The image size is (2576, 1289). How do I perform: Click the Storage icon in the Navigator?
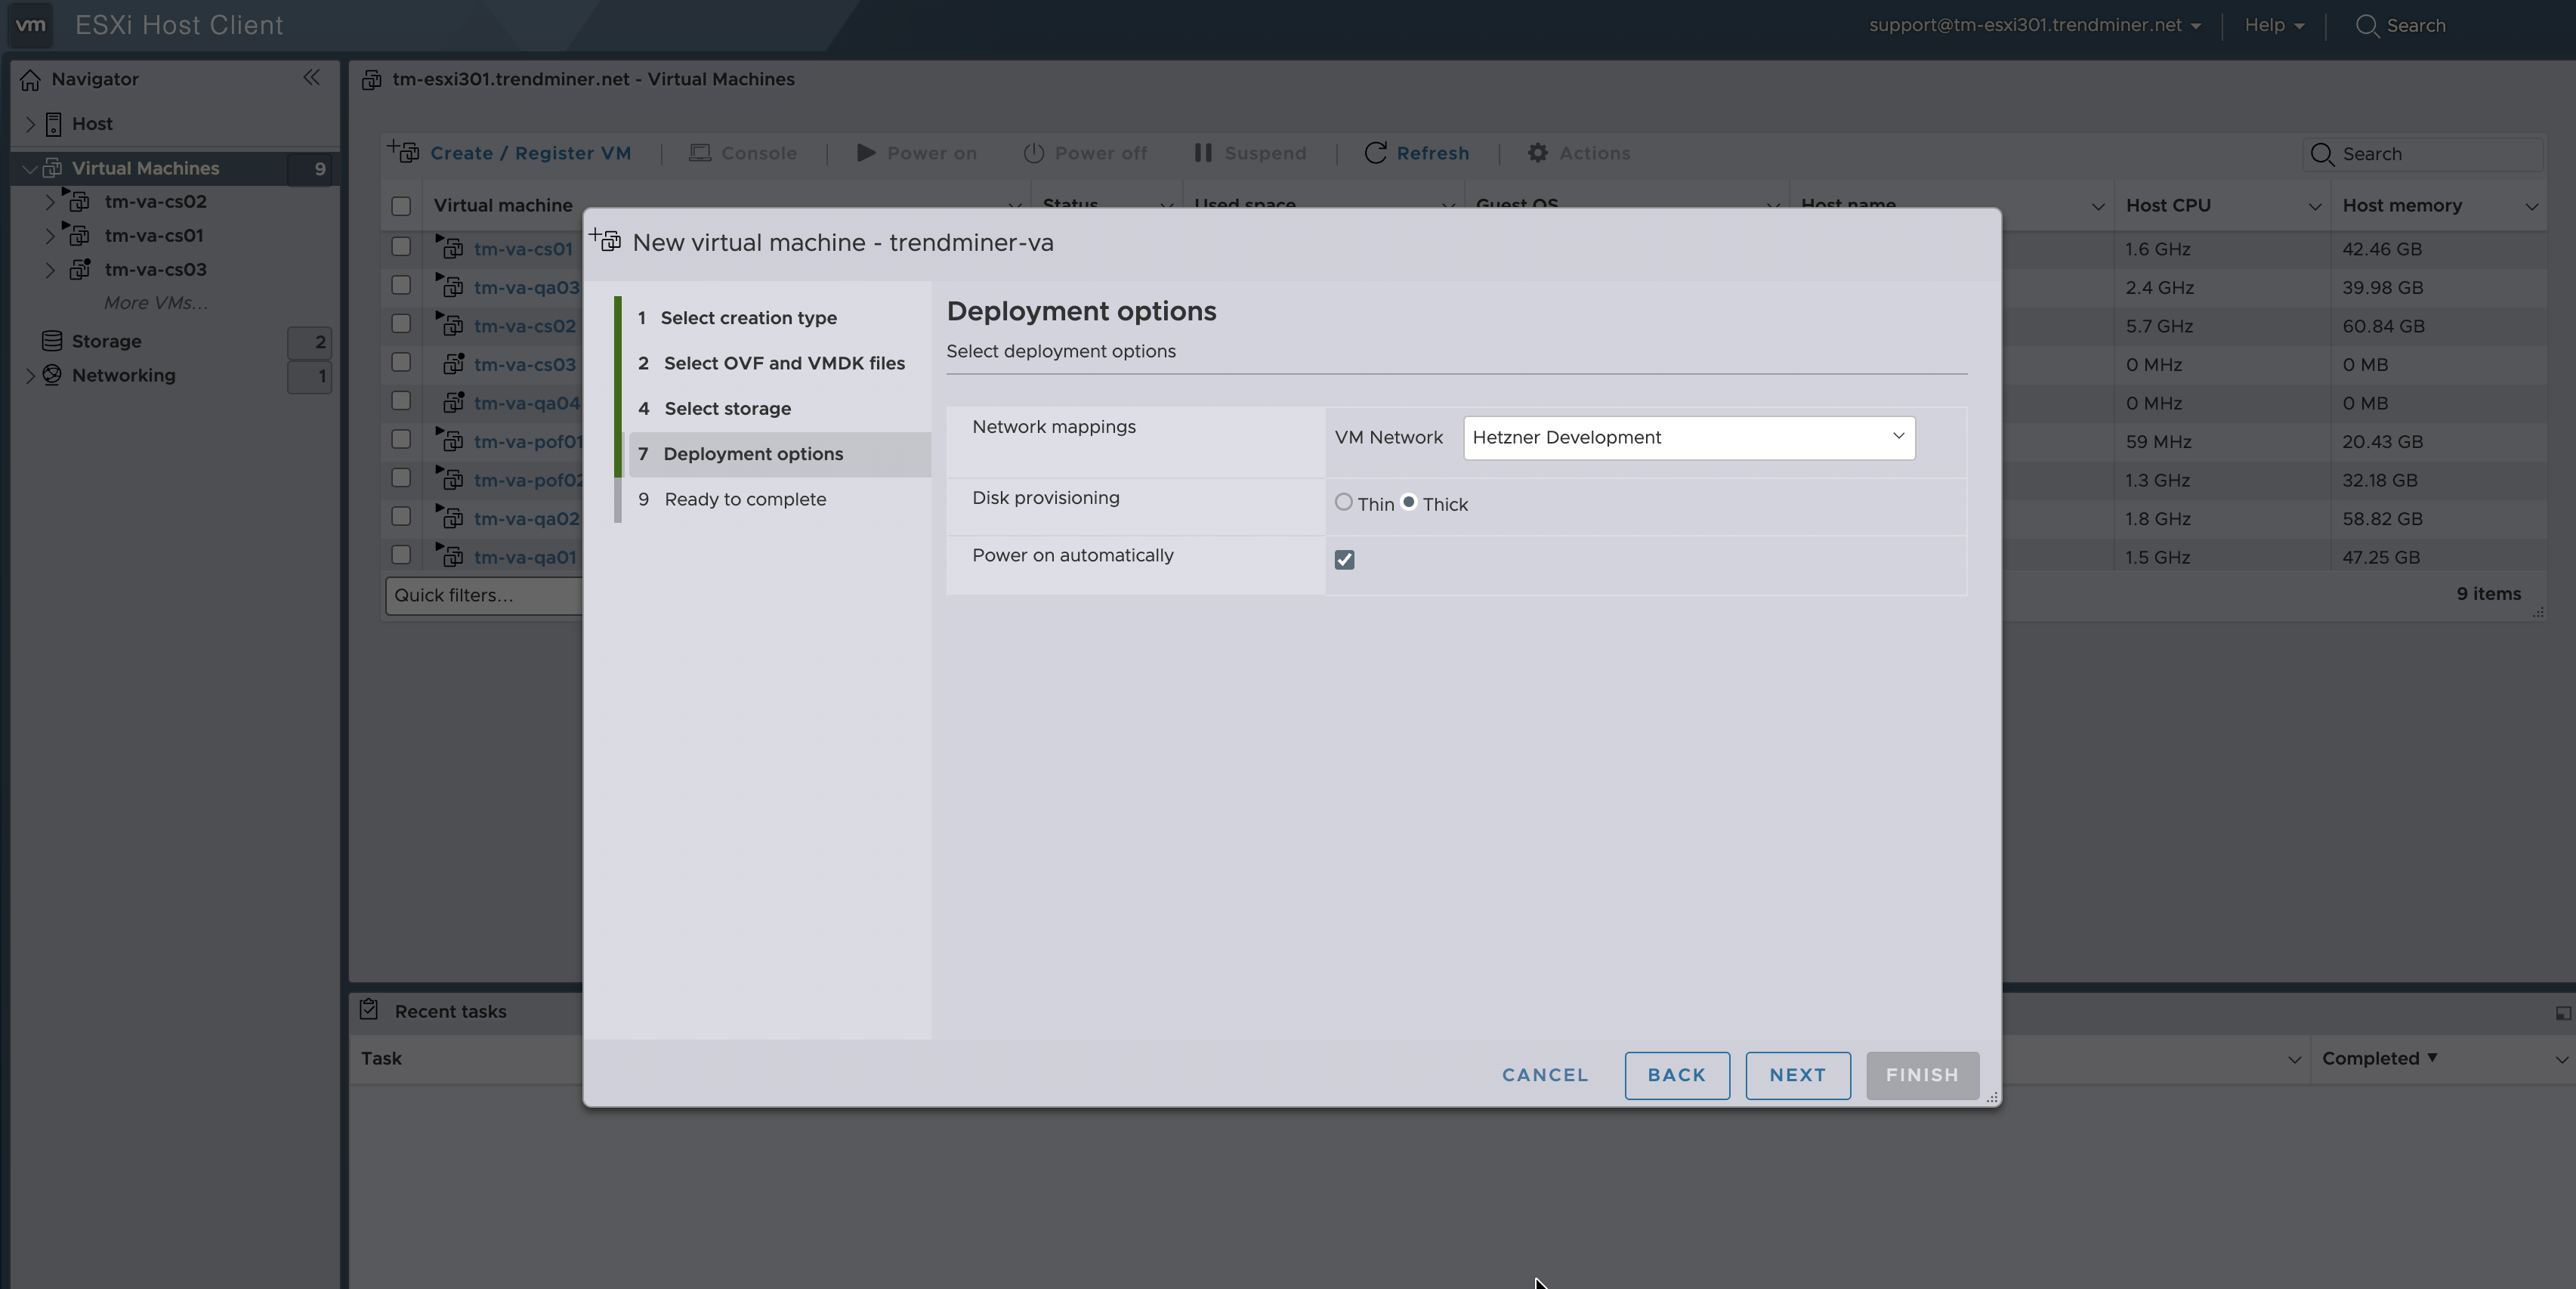click(x=52, y=341)
